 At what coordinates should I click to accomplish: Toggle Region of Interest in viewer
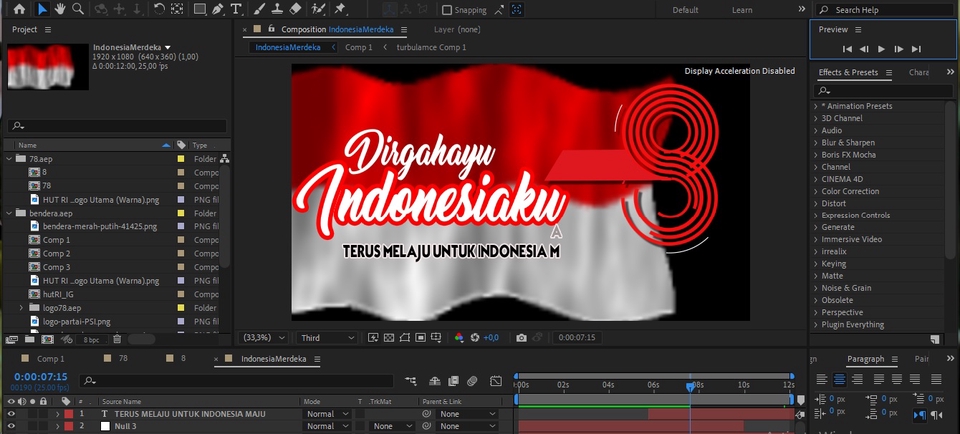click(x=420, y=337)
